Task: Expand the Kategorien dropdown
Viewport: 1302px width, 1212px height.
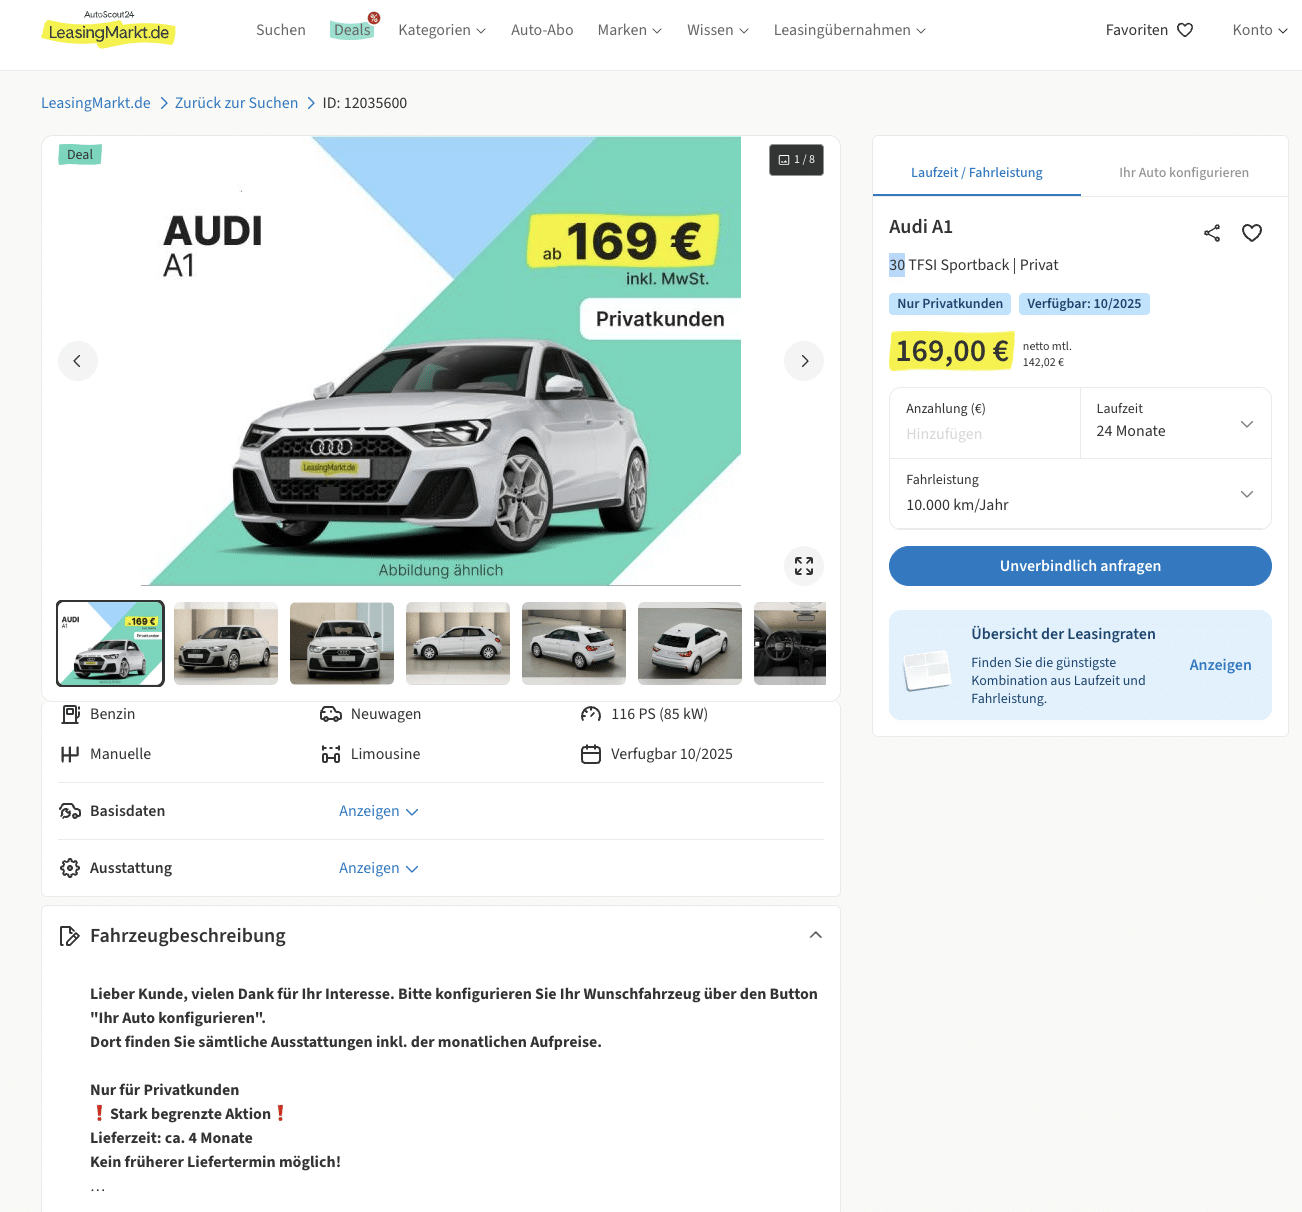Action: coord(442,30)
